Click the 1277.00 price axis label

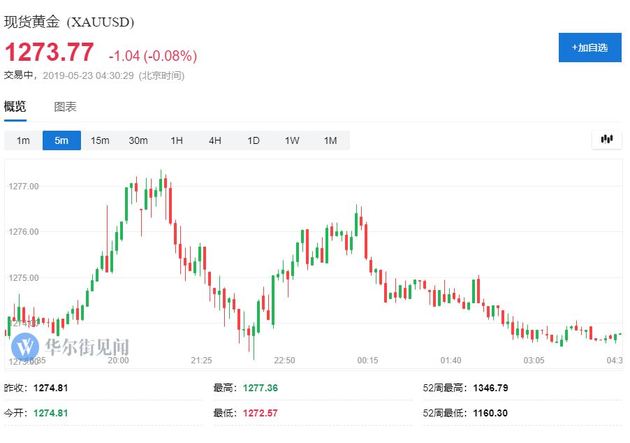(23, 186)
